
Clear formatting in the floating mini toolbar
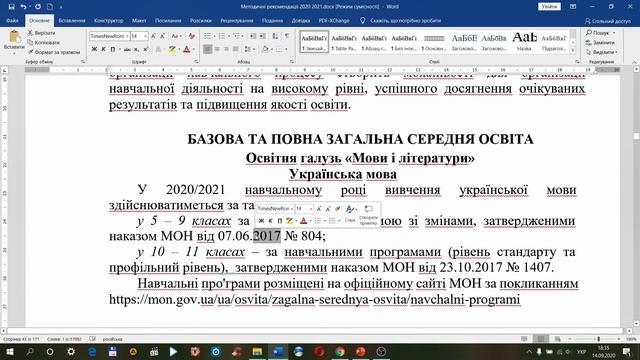click(338, 209)
